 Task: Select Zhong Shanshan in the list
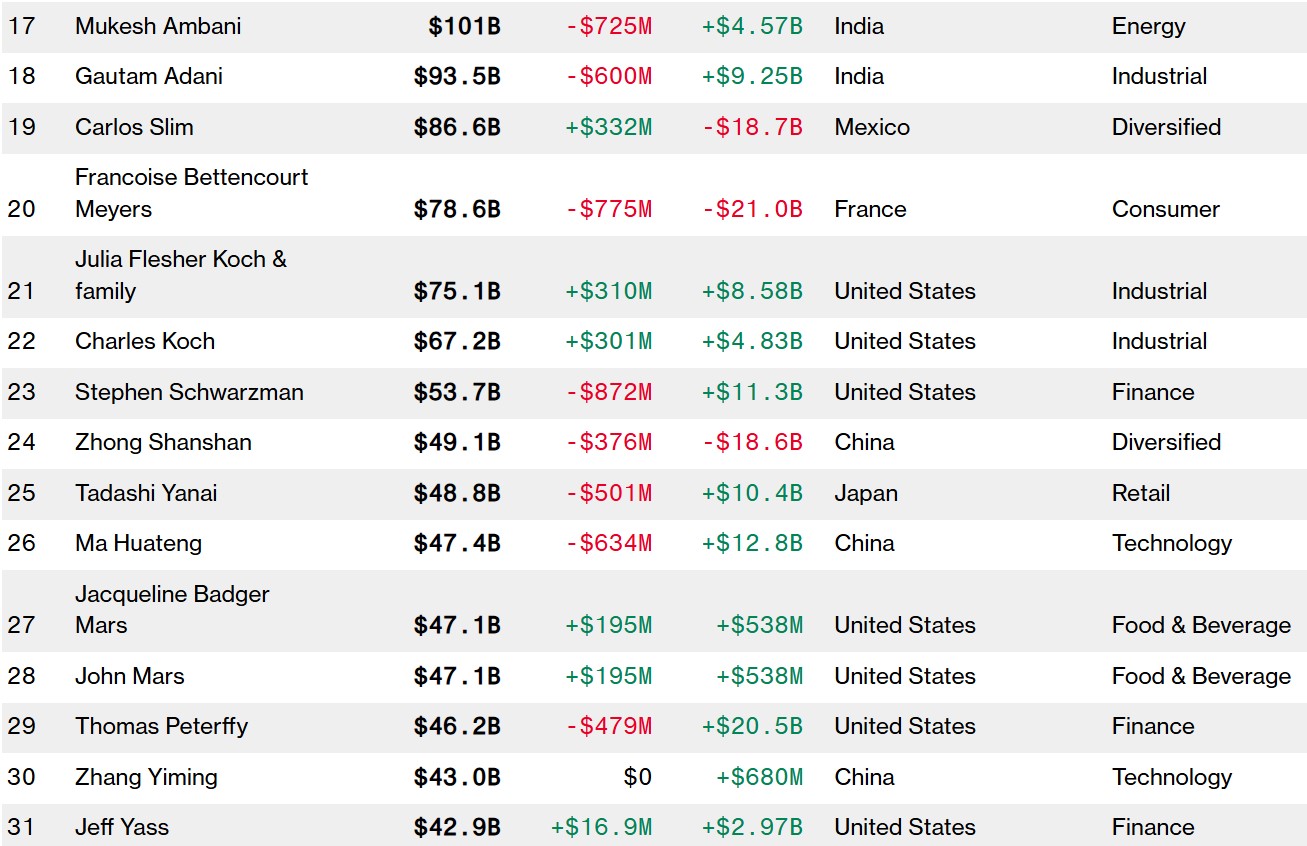point(163,442)
